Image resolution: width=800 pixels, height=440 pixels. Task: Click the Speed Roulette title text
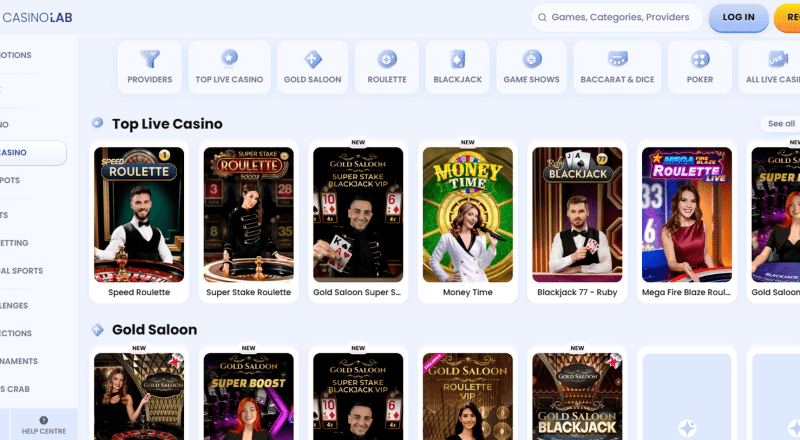tap(139, 292)
